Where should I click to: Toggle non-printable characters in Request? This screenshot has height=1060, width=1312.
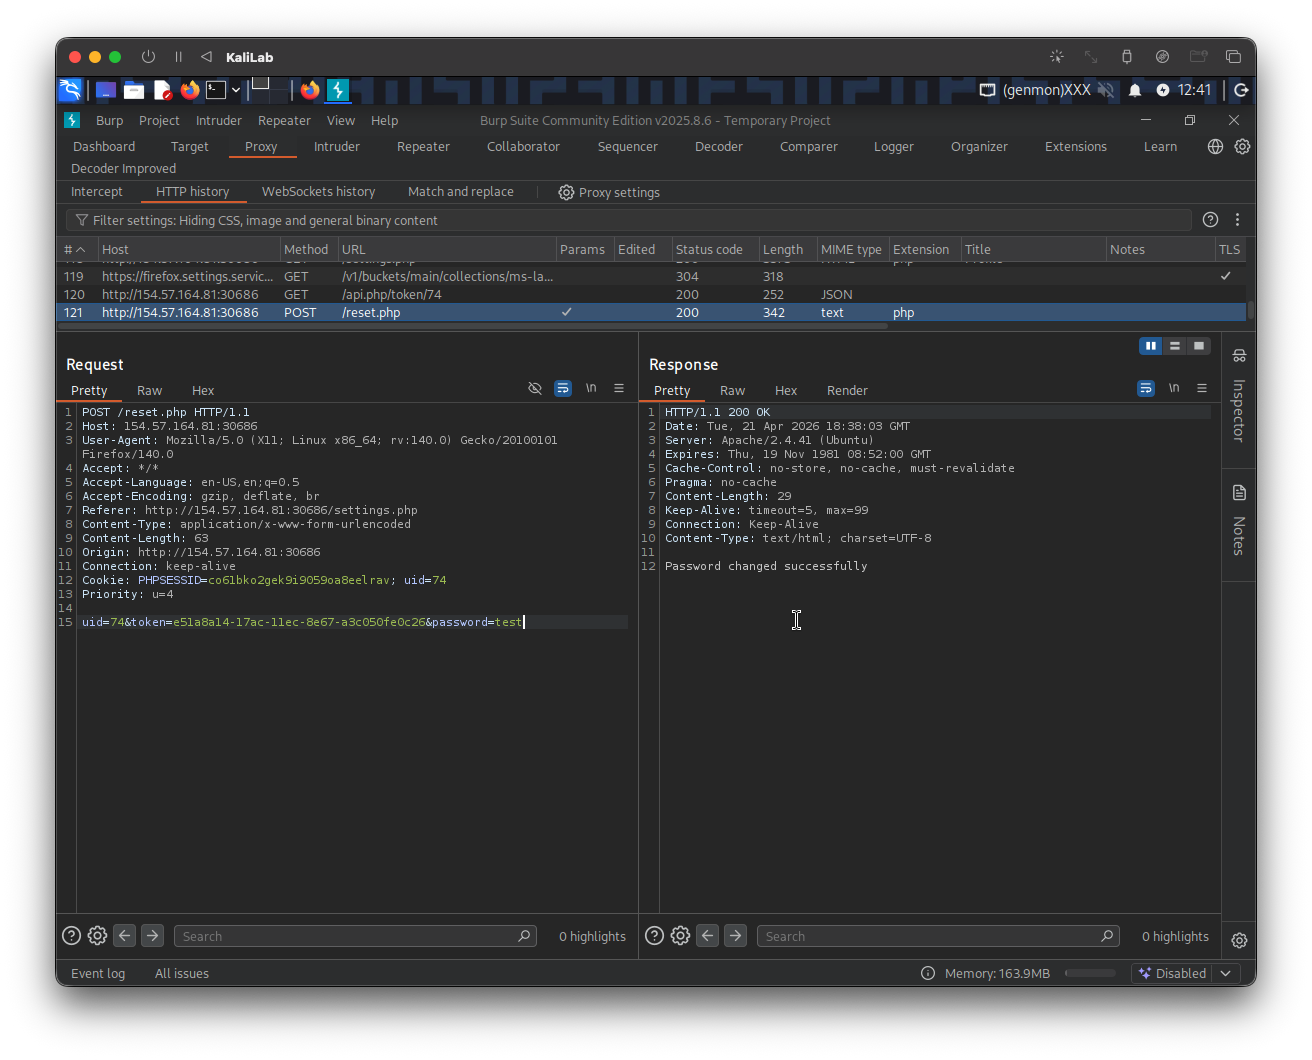pos(535,388)
